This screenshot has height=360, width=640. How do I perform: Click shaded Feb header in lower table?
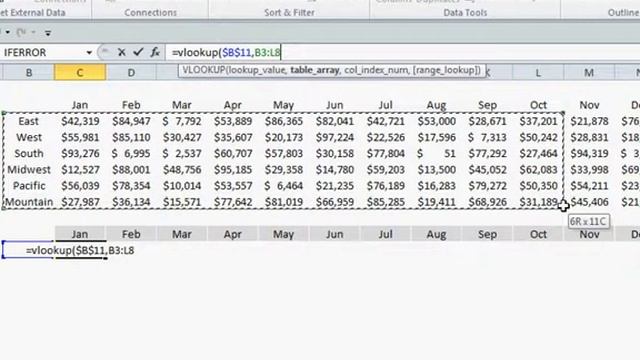click(x=131, y=234)
